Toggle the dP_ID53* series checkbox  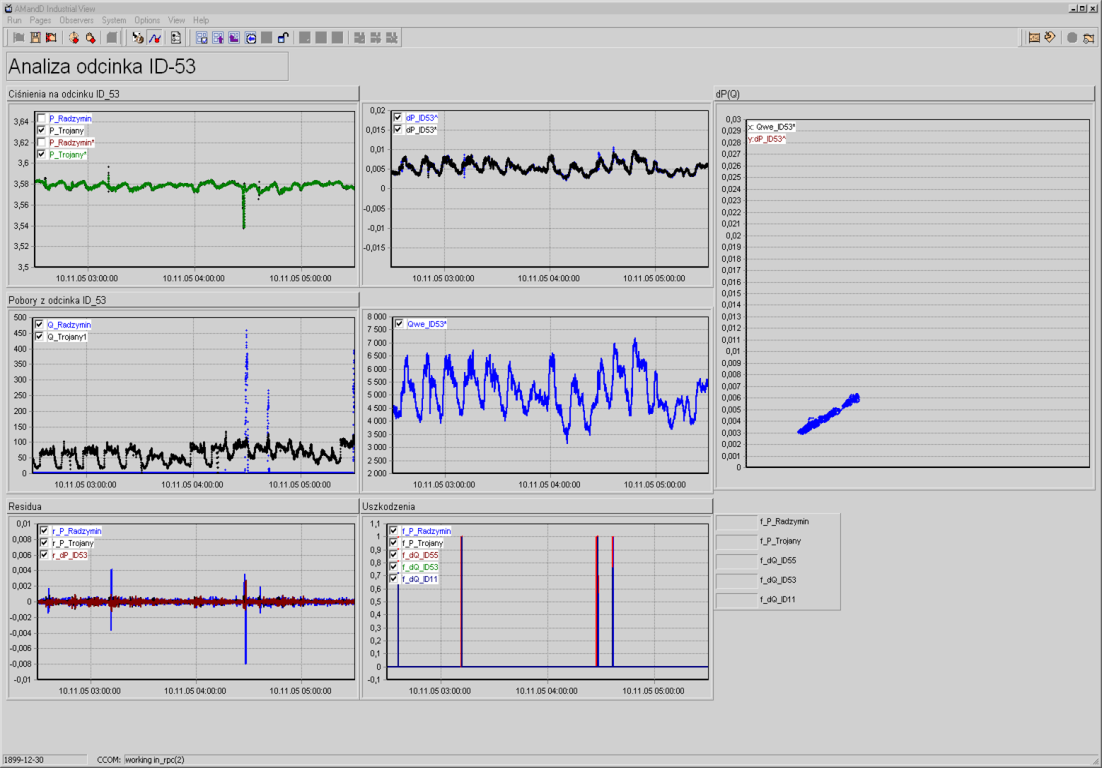[398, 130]
